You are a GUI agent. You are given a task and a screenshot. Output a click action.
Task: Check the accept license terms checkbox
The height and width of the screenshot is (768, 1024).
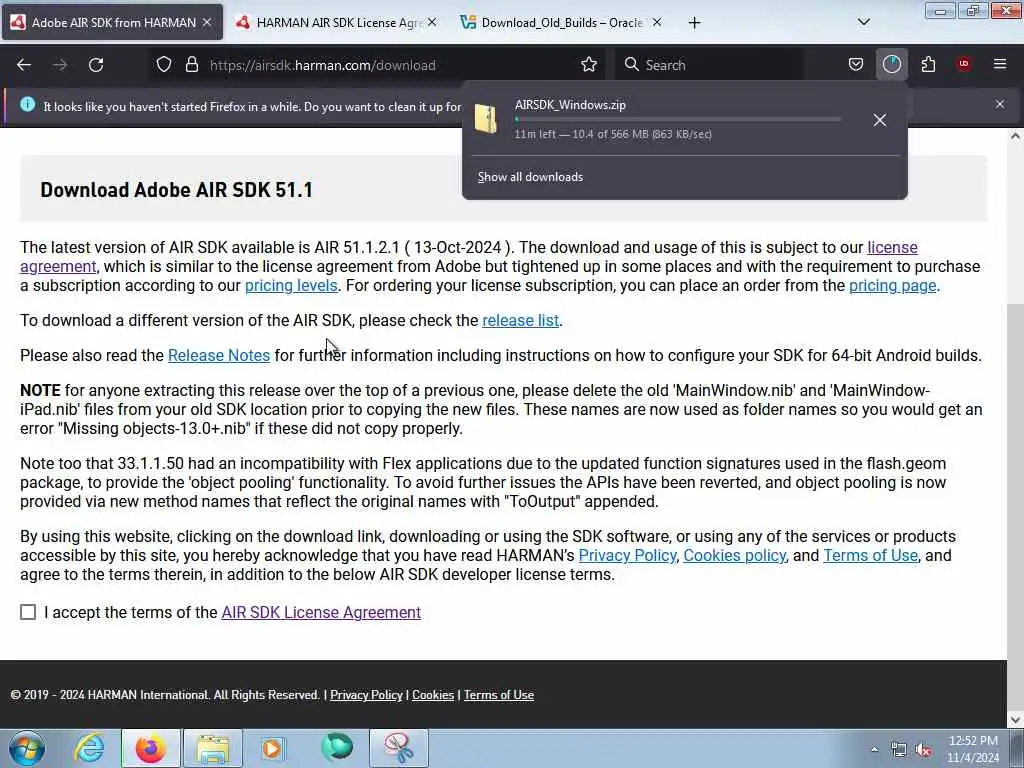tap(28, 612)
